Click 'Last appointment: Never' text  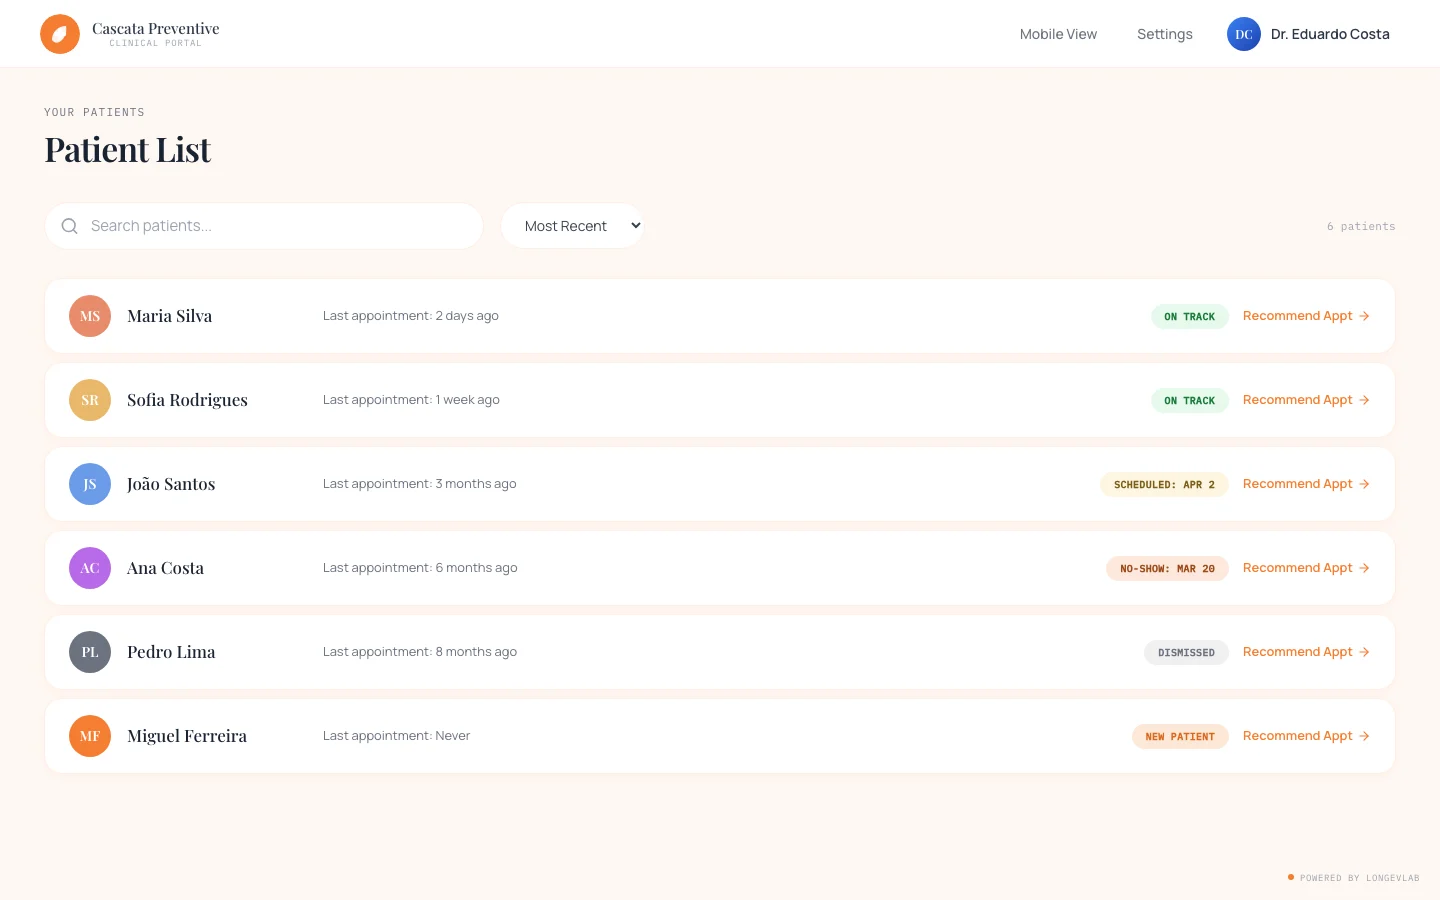[x=396, y=736]
